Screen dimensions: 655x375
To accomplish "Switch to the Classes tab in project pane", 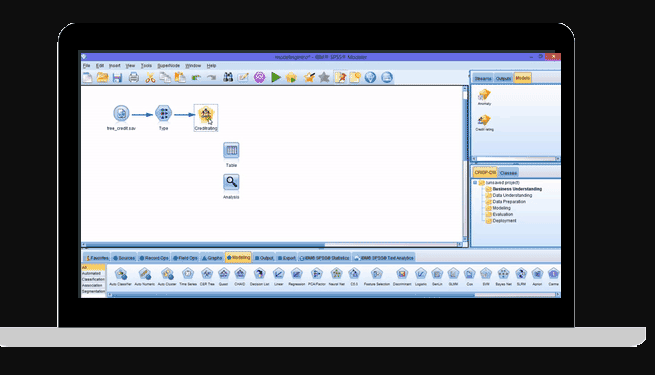I will [x=508, y=172].
